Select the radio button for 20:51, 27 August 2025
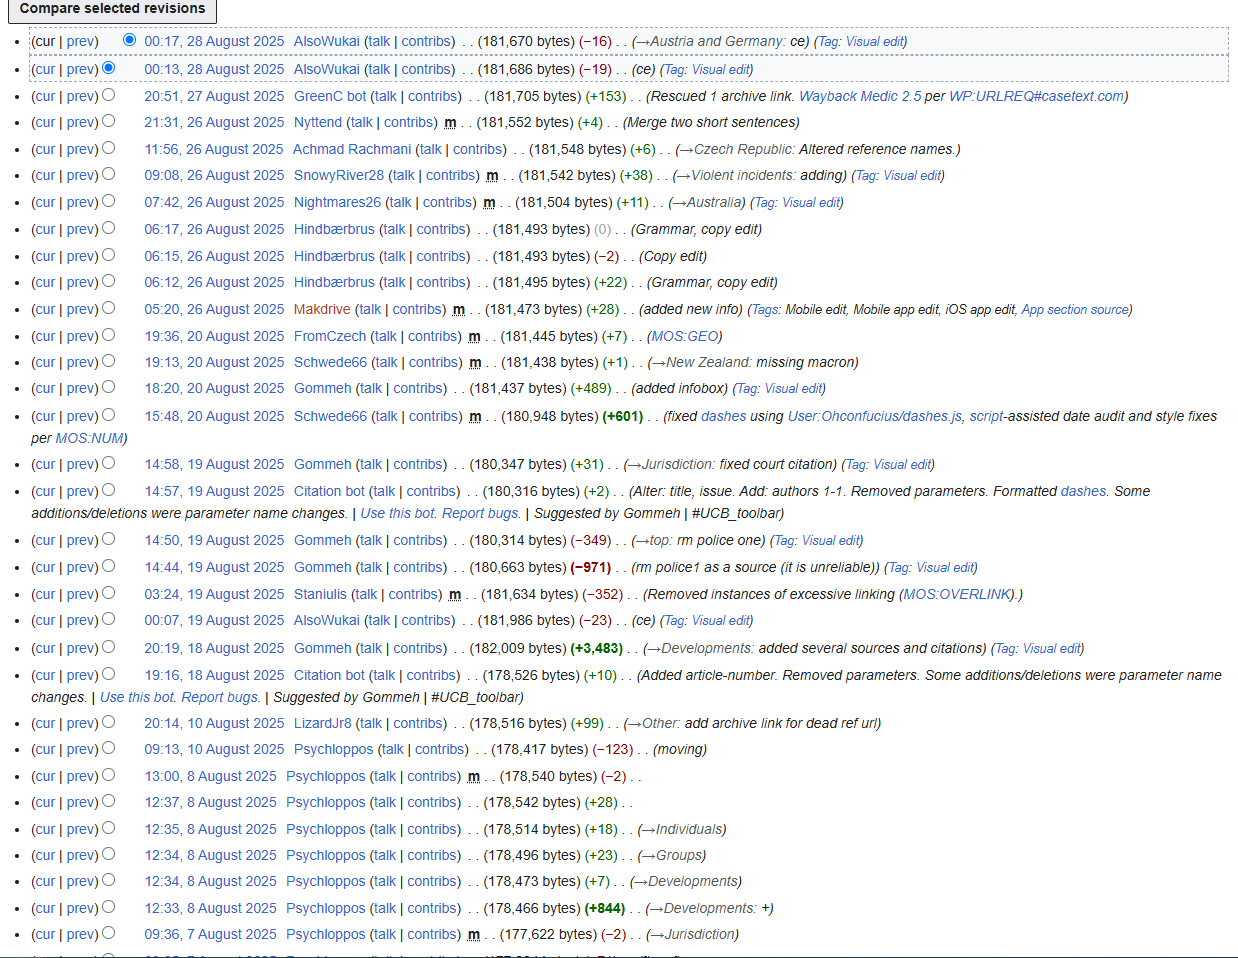Viewport: 1238px width, 958px height. click(x=108, y=95)
